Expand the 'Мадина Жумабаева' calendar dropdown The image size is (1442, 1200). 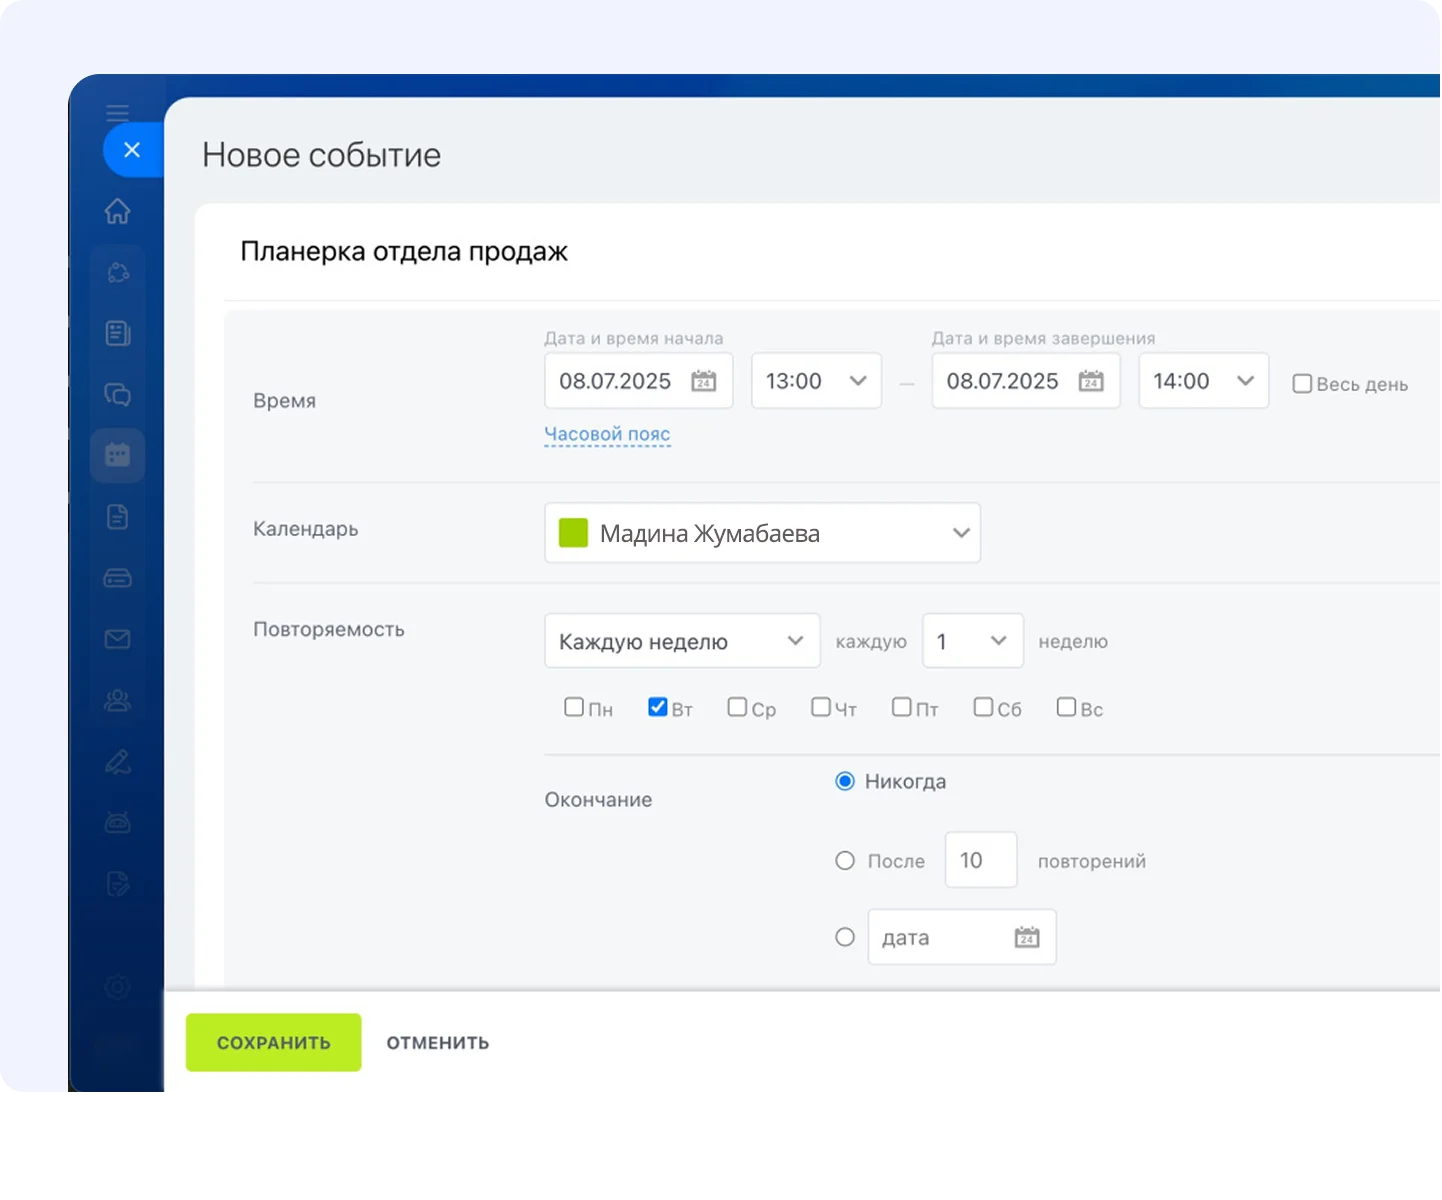(762, 533)
